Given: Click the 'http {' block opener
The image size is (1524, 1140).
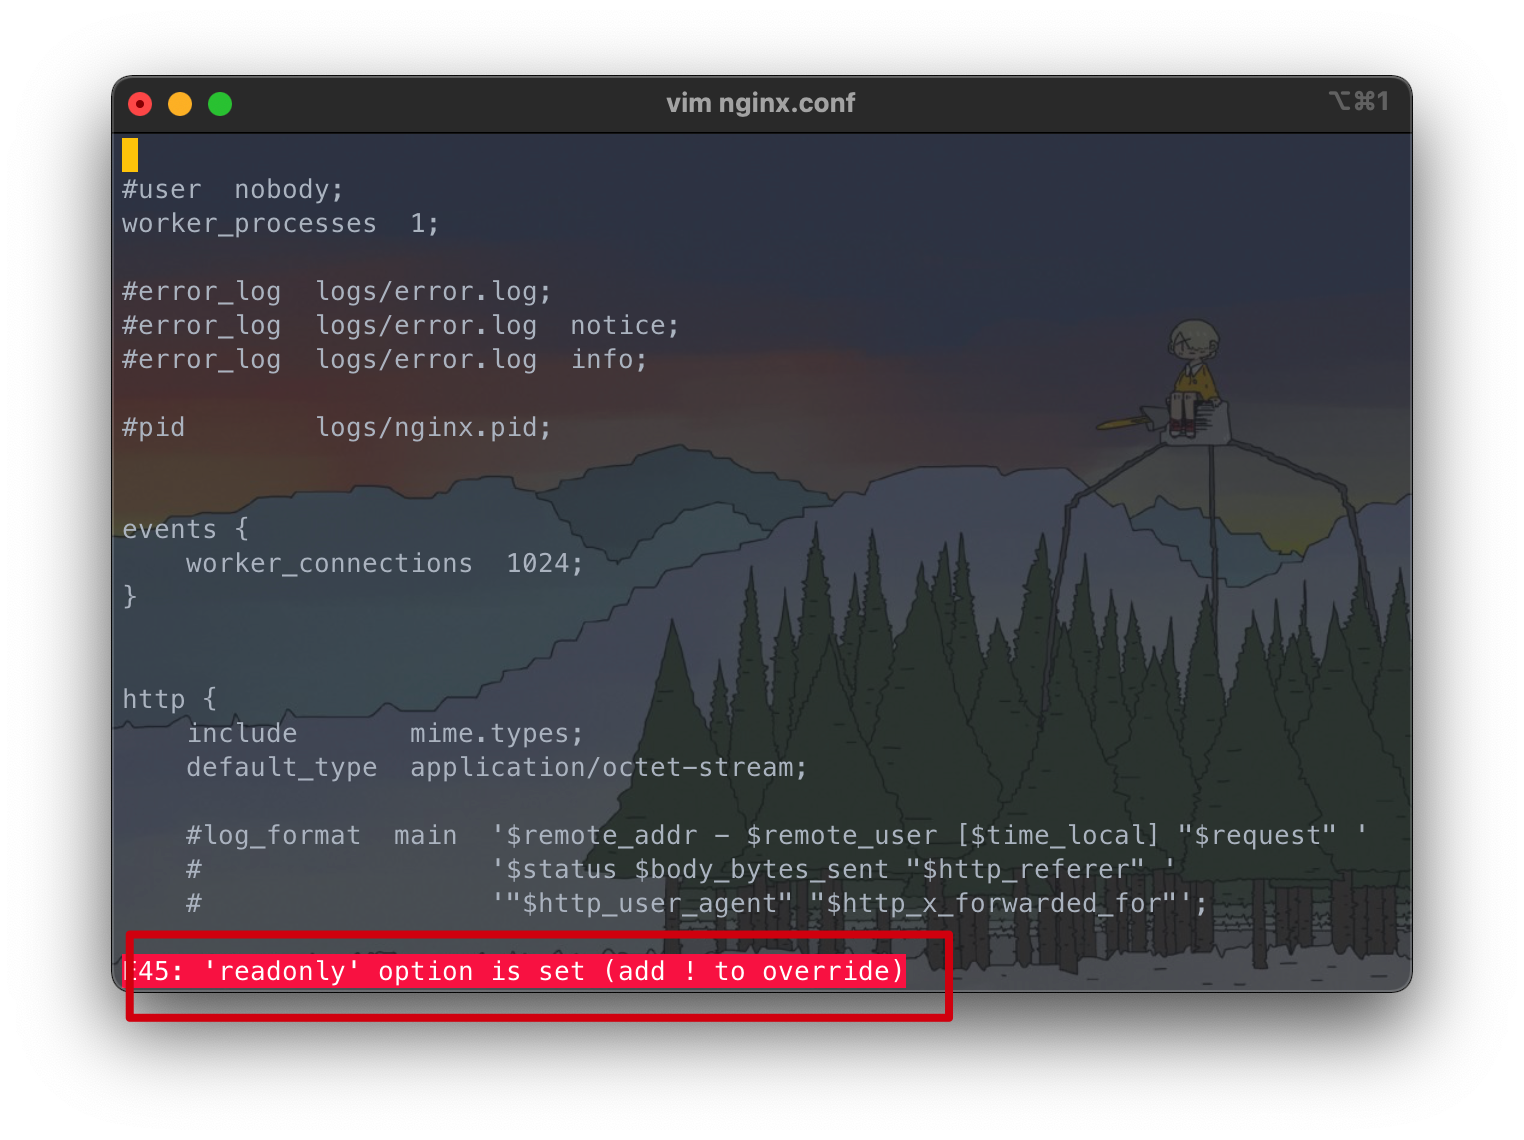Looking at the screenshot, I should click(169, 699).
